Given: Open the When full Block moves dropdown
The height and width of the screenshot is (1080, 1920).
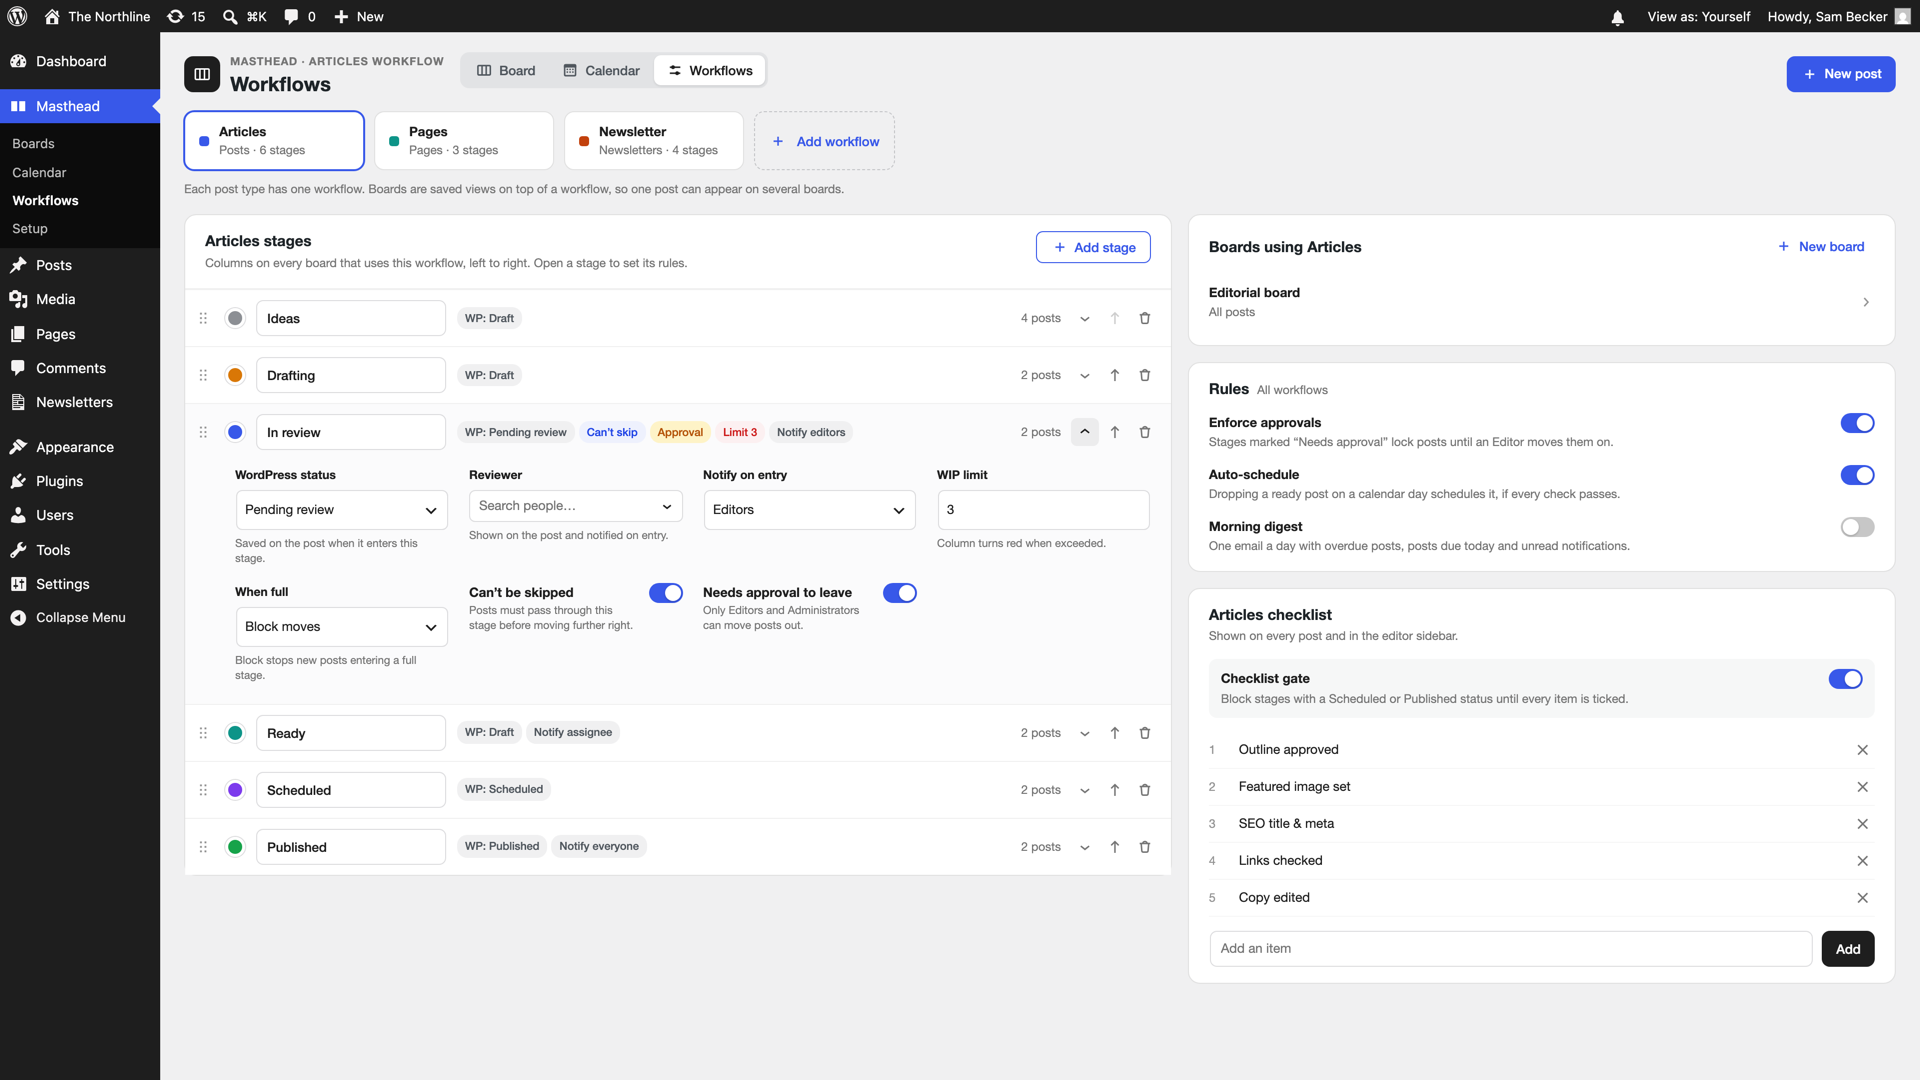Looking at the screenshot, I should [341, 627].
